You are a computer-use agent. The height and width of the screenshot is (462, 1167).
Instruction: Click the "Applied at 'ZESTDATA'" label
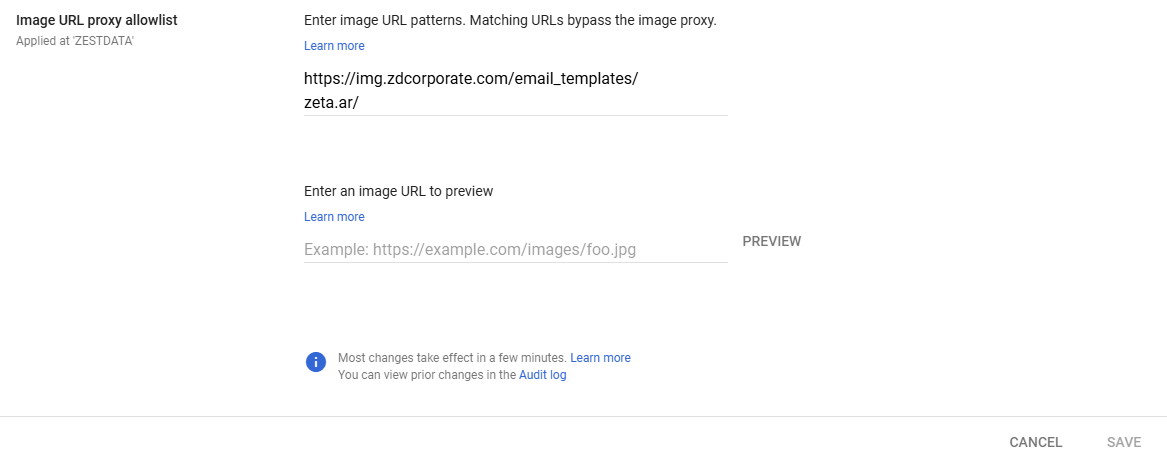(74, 40)
